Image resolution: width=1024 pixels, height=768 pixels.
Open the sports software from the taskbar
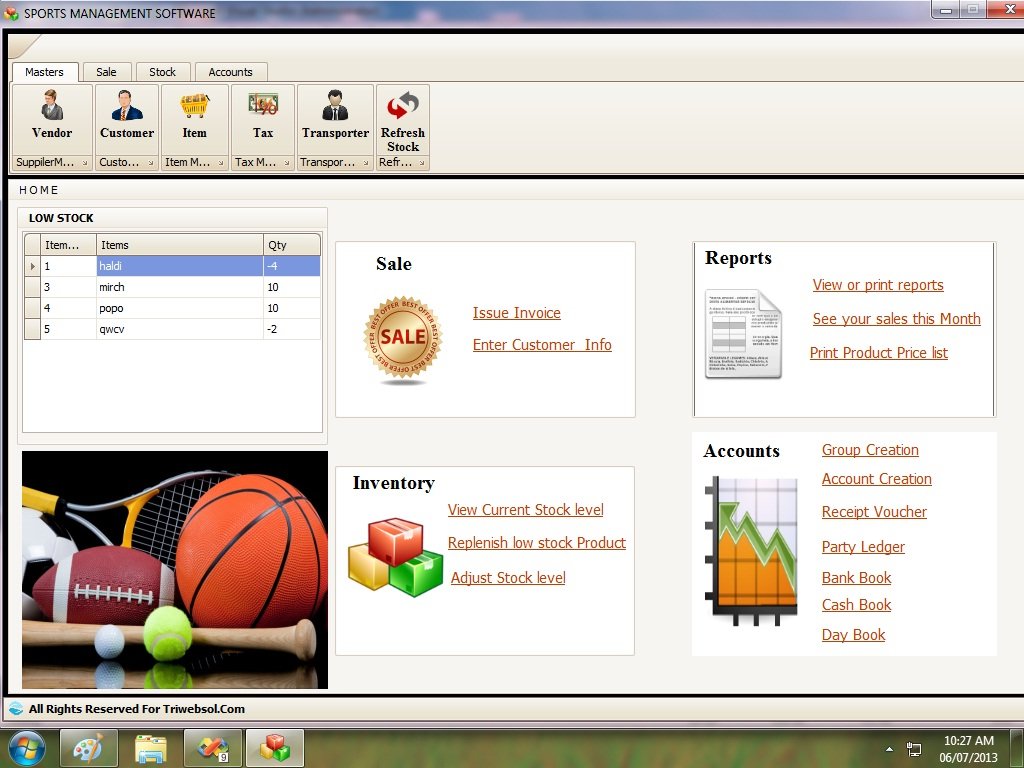274,747
